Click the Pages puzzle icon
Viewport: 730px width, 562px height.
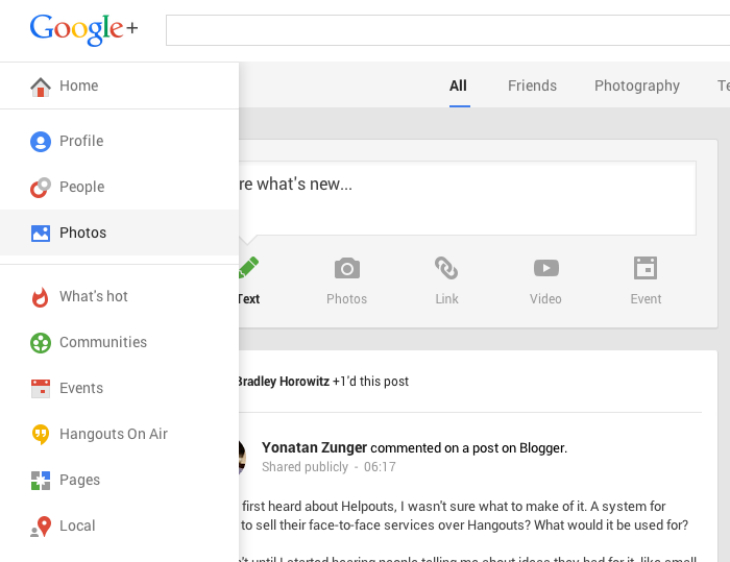tap(41, 481)
